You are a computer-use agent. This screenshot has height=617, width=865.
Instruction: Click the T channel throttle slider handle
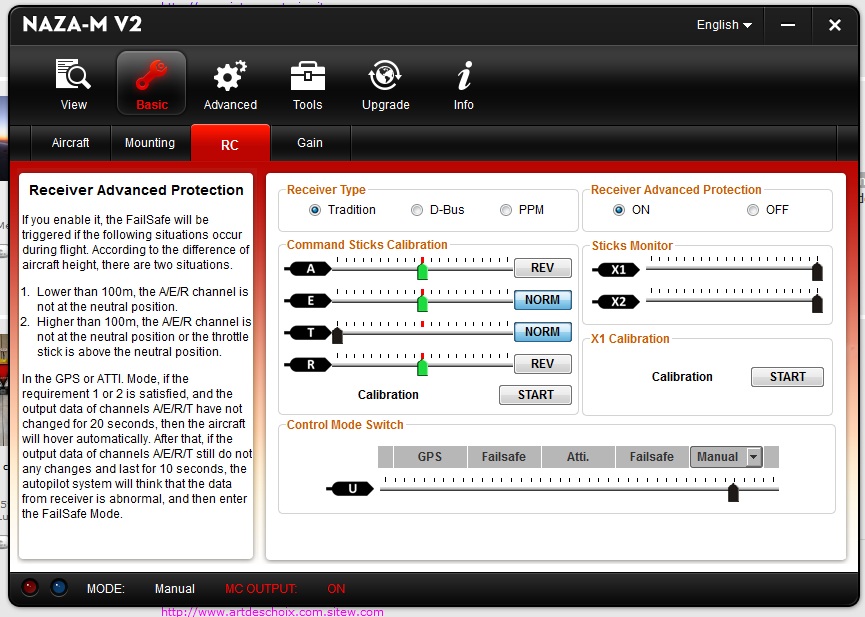[x=337, y=335]
